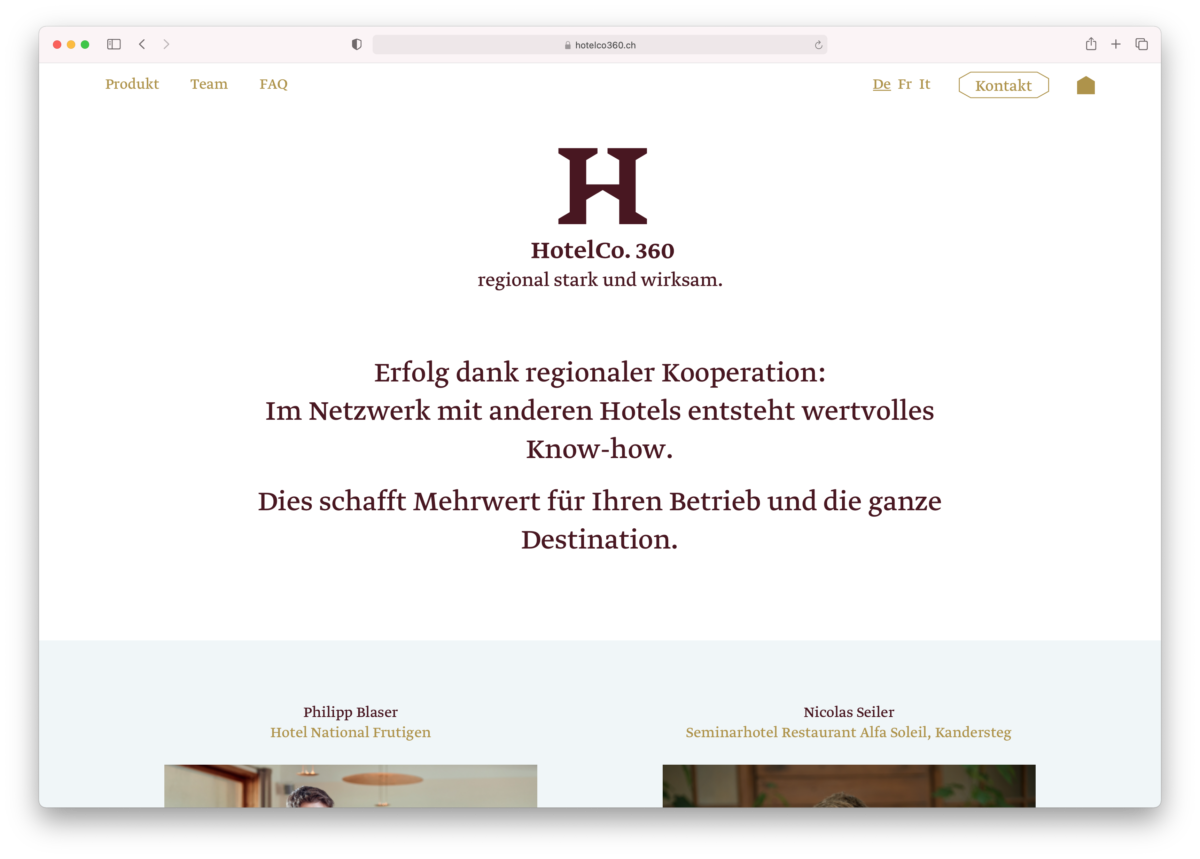Switch the language to Italian (It)
Image resolution: width=1200 pixels, height=859 pixels.
[x=924, y=84]
